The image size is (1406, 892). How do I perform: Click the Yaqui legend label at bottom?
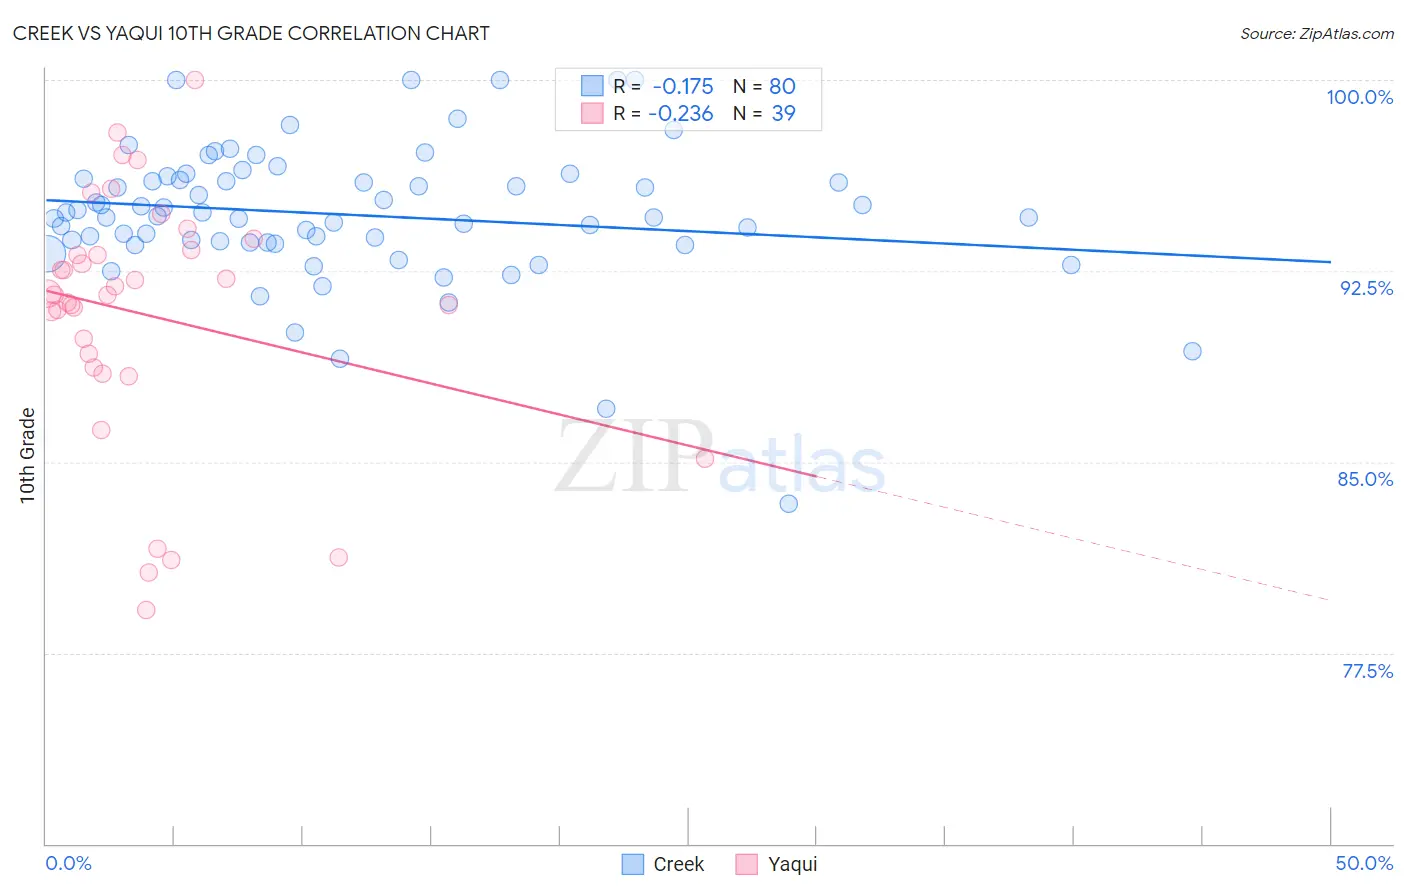792,864
